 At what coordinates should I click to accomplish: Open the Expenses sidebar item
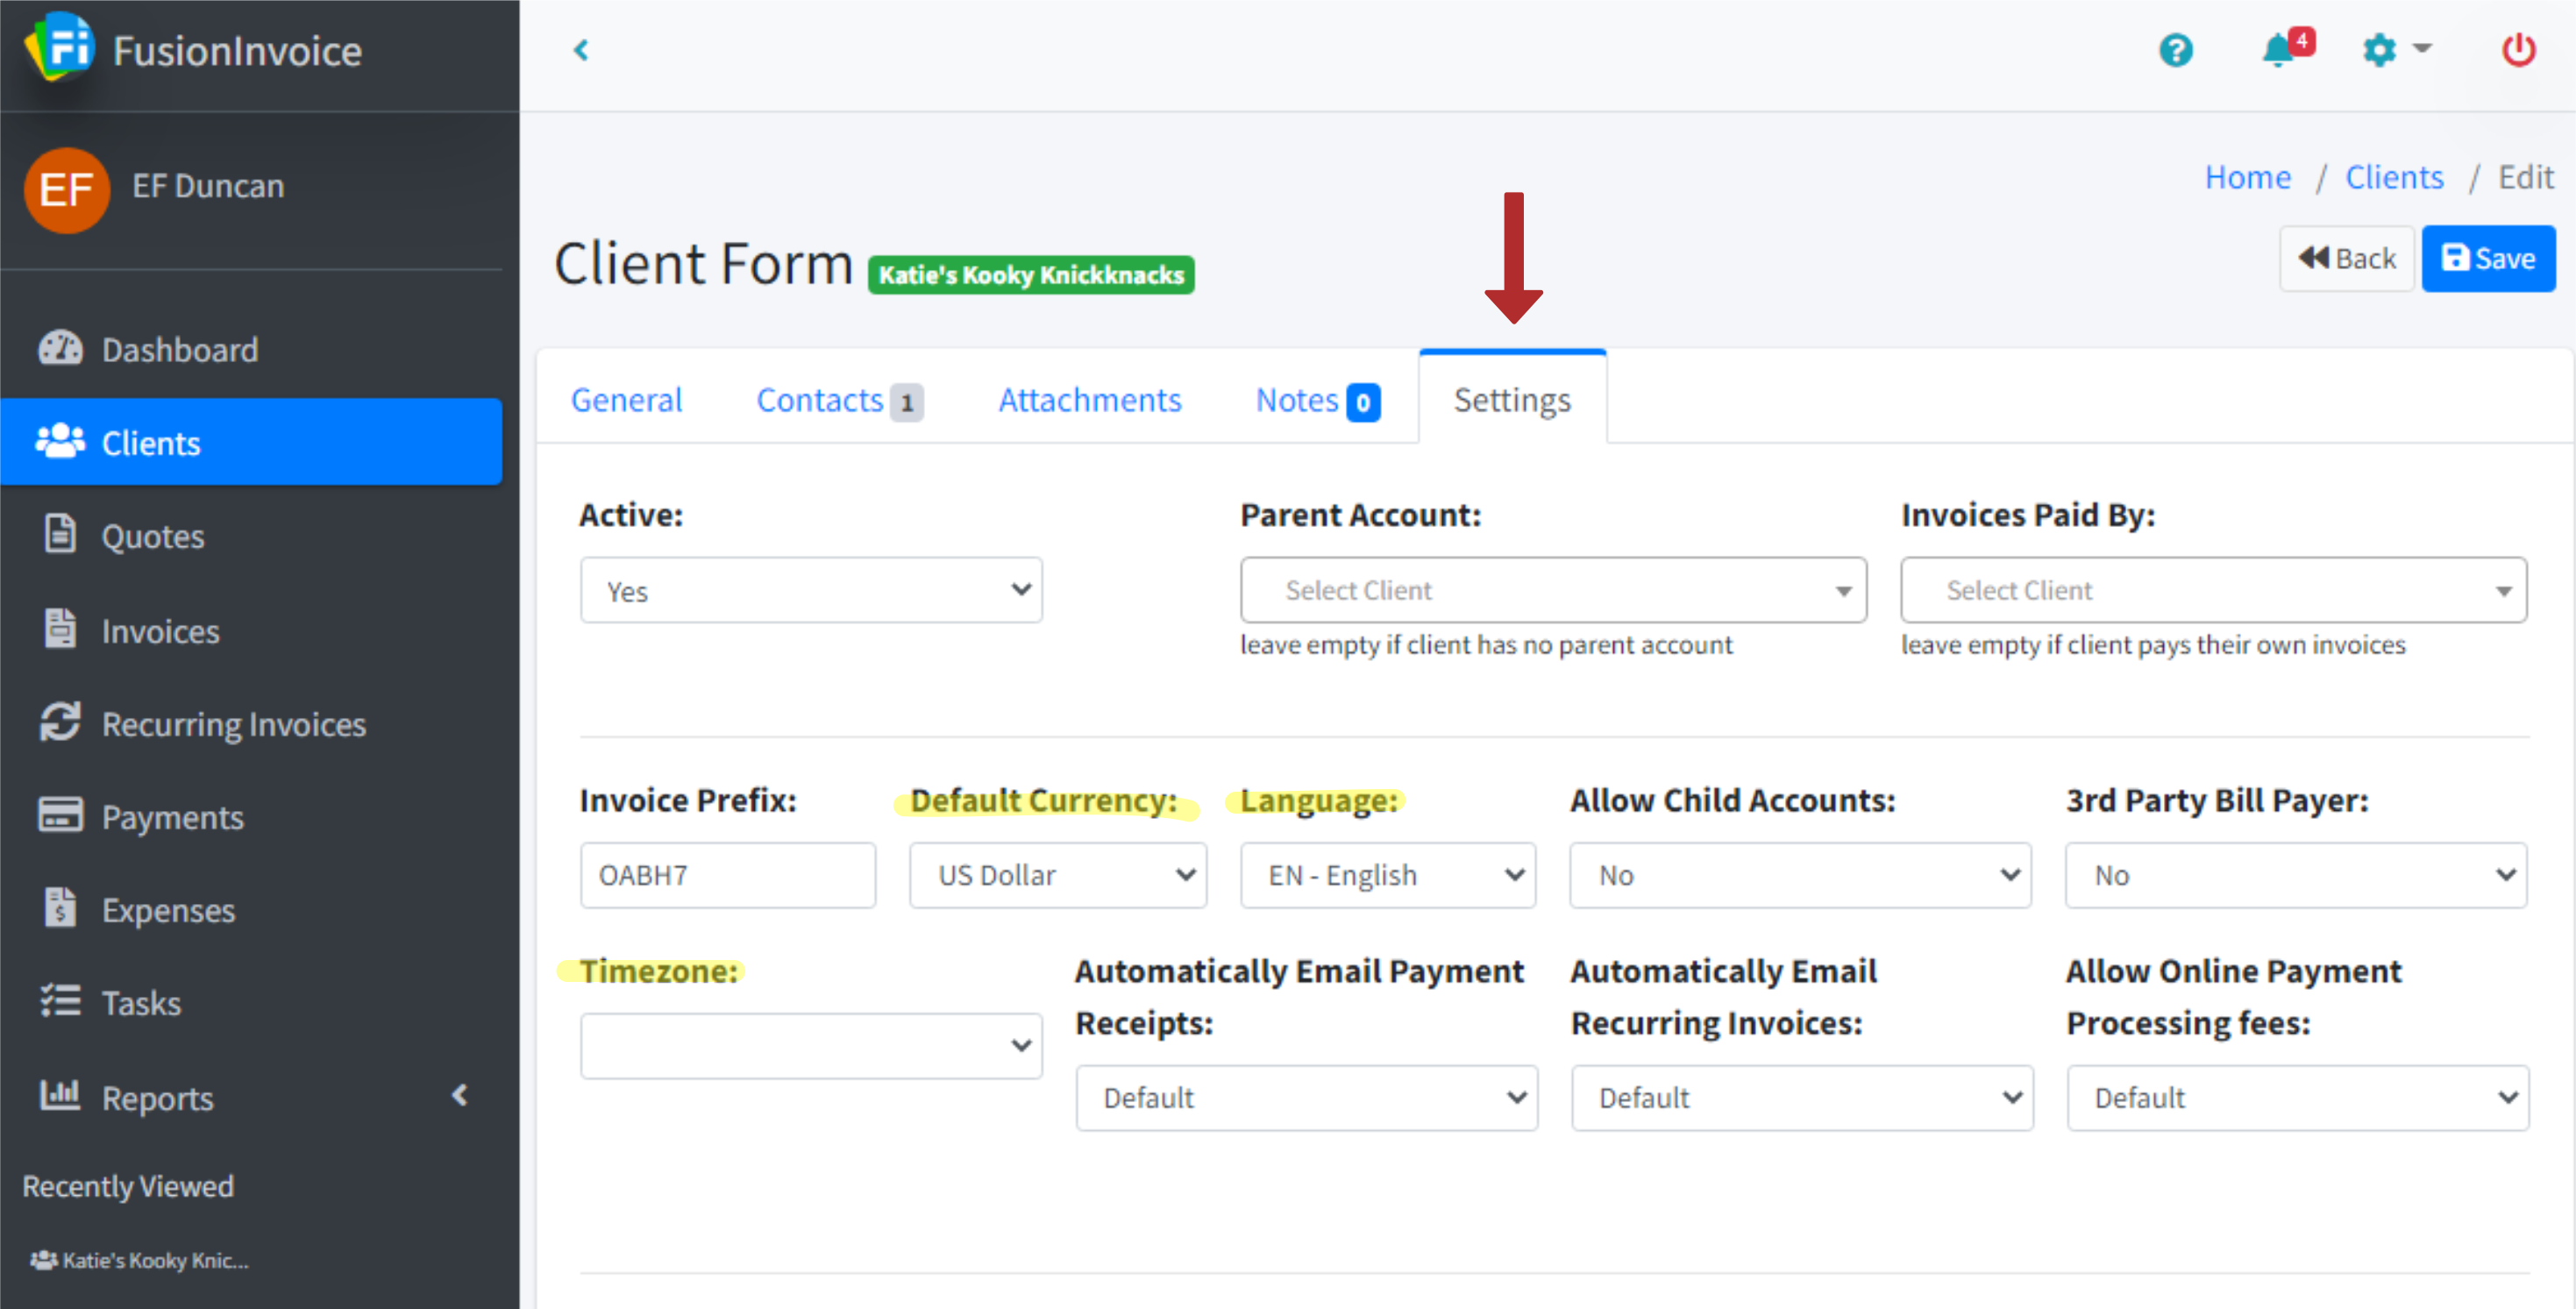pos(168,910)
